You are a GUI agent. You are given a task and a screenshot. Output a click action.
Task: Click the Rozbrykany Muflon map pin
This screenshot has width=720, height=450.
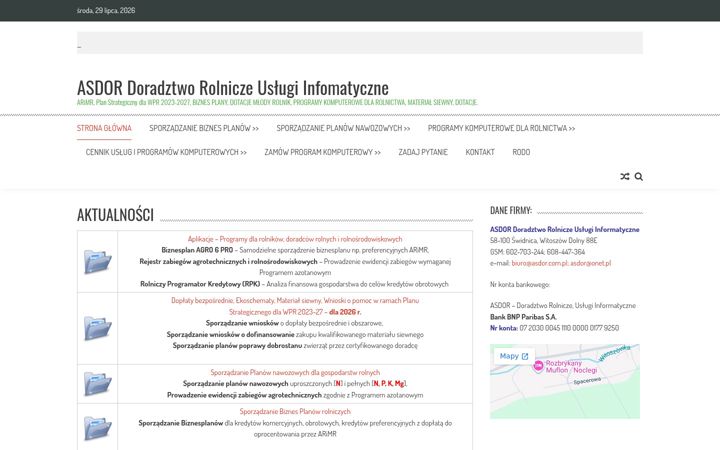click(538, 366)
